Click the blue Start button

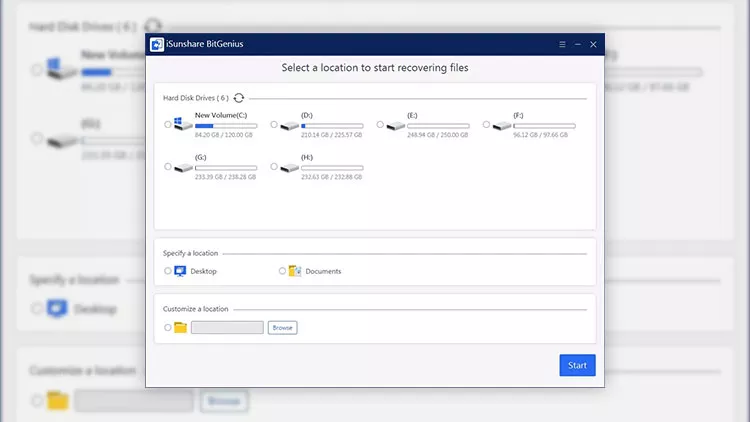tap(577, 365)
